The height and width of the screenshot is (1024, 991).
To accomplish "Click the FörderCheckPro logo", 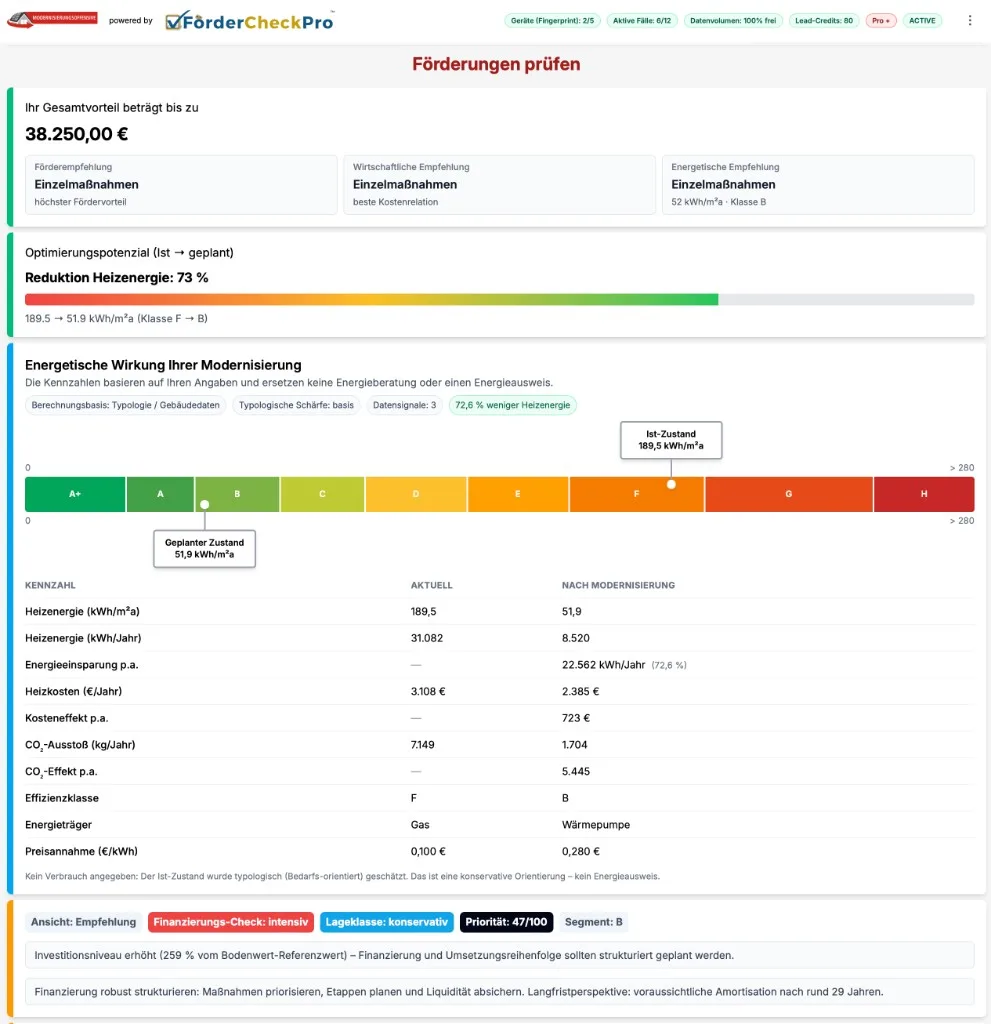I will [x=250, y=21].
